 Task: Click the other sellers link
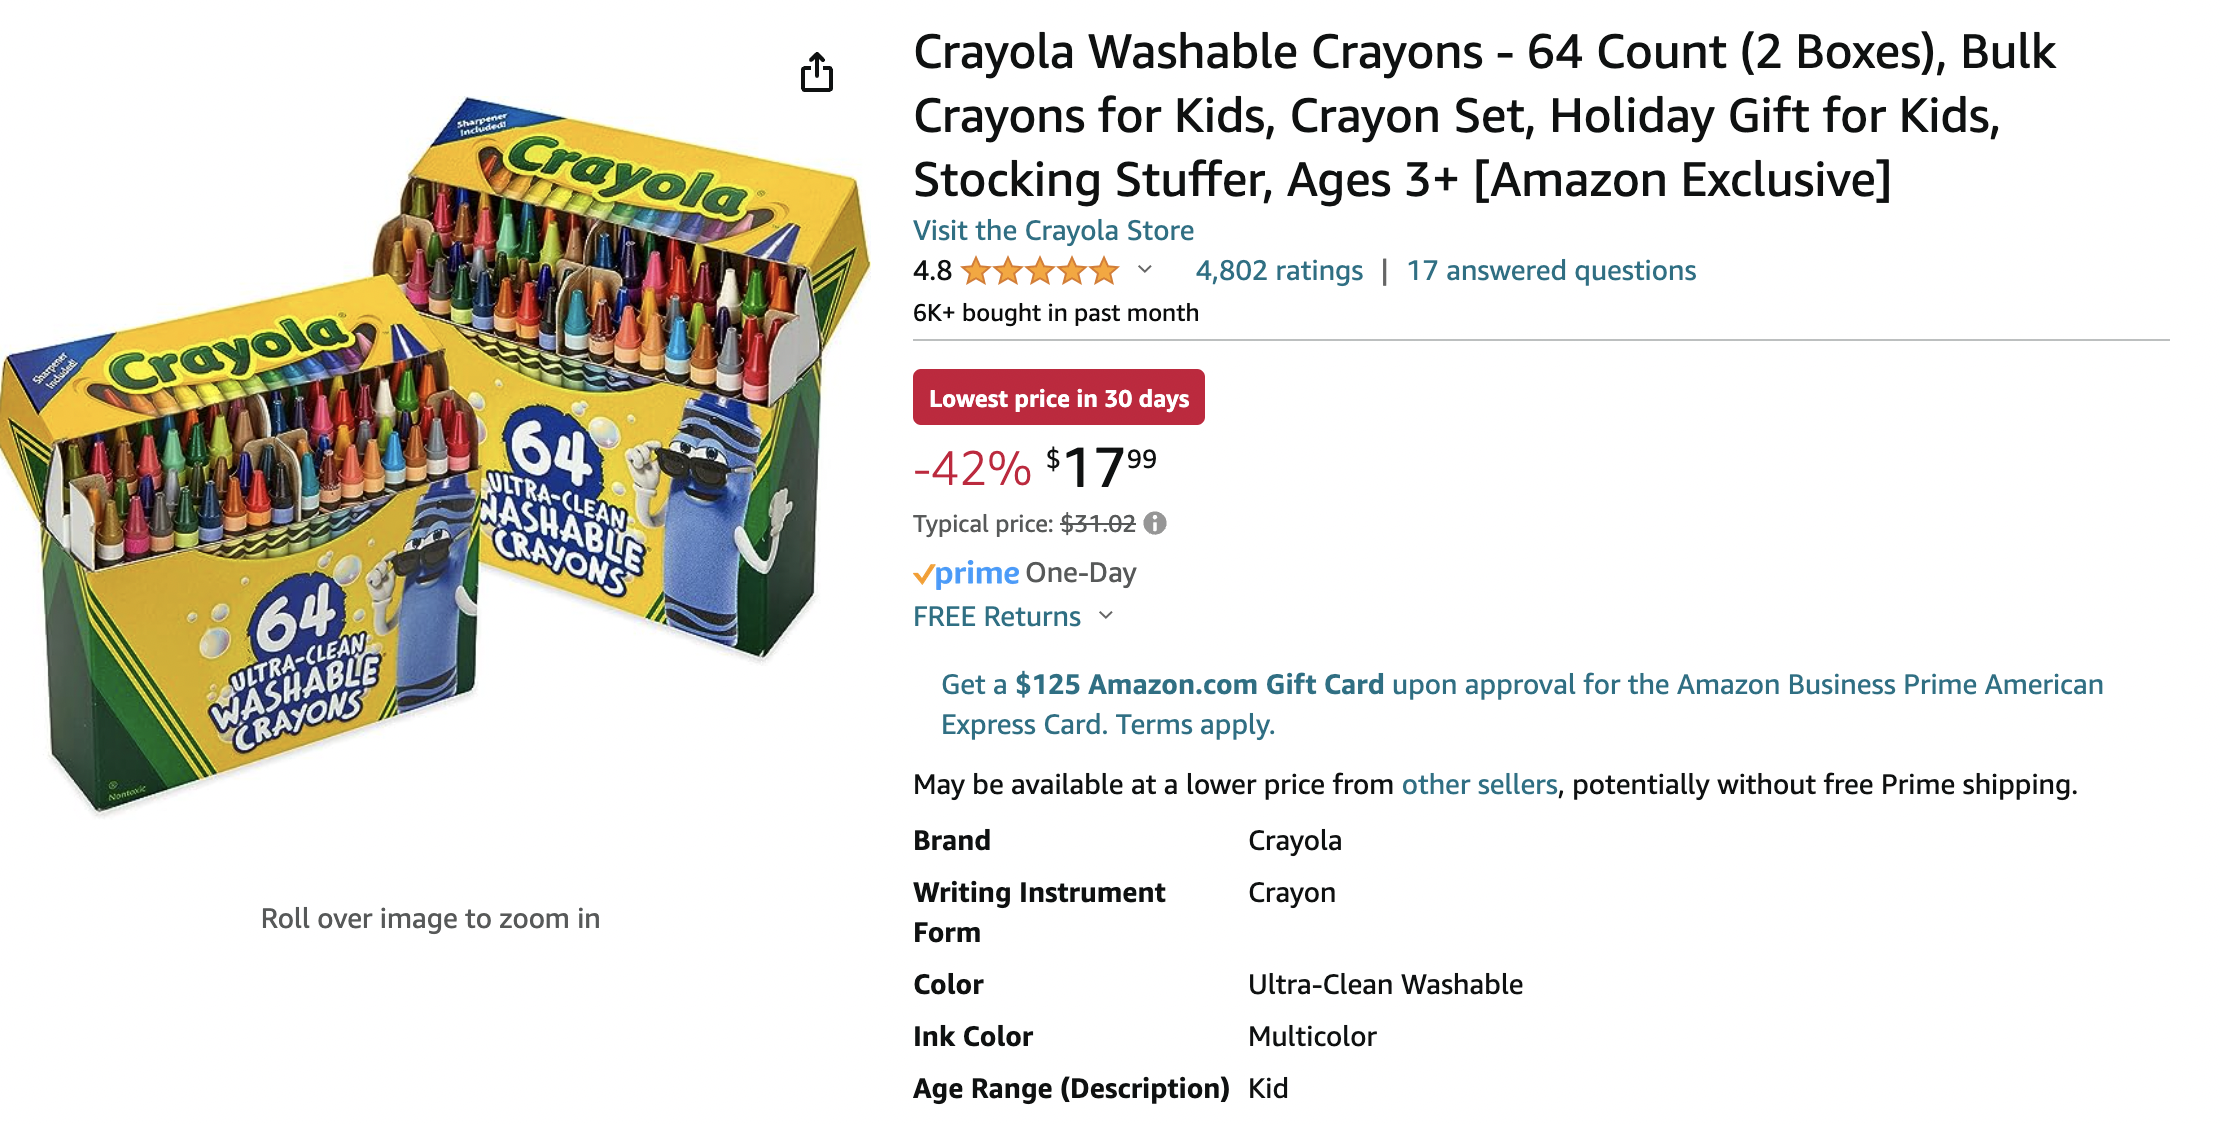[x=1479, y=784]
